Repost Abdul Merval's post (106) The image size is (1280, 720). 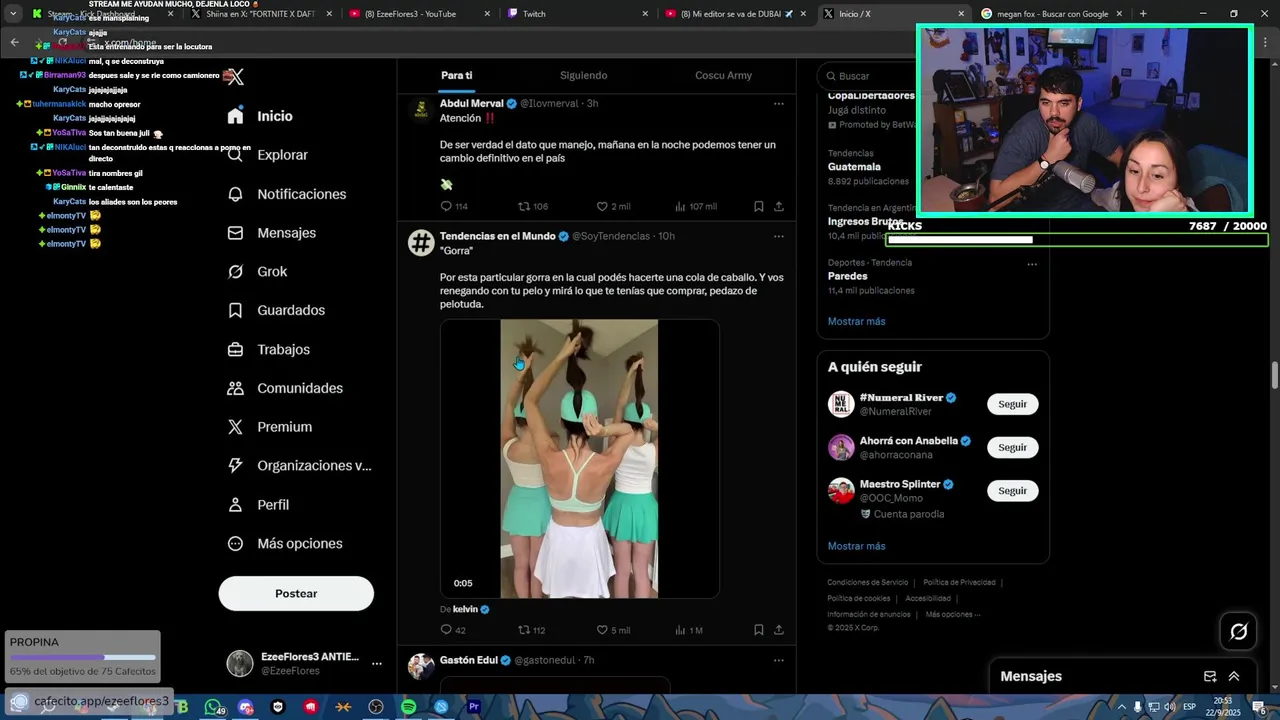(x=532, y=206)
